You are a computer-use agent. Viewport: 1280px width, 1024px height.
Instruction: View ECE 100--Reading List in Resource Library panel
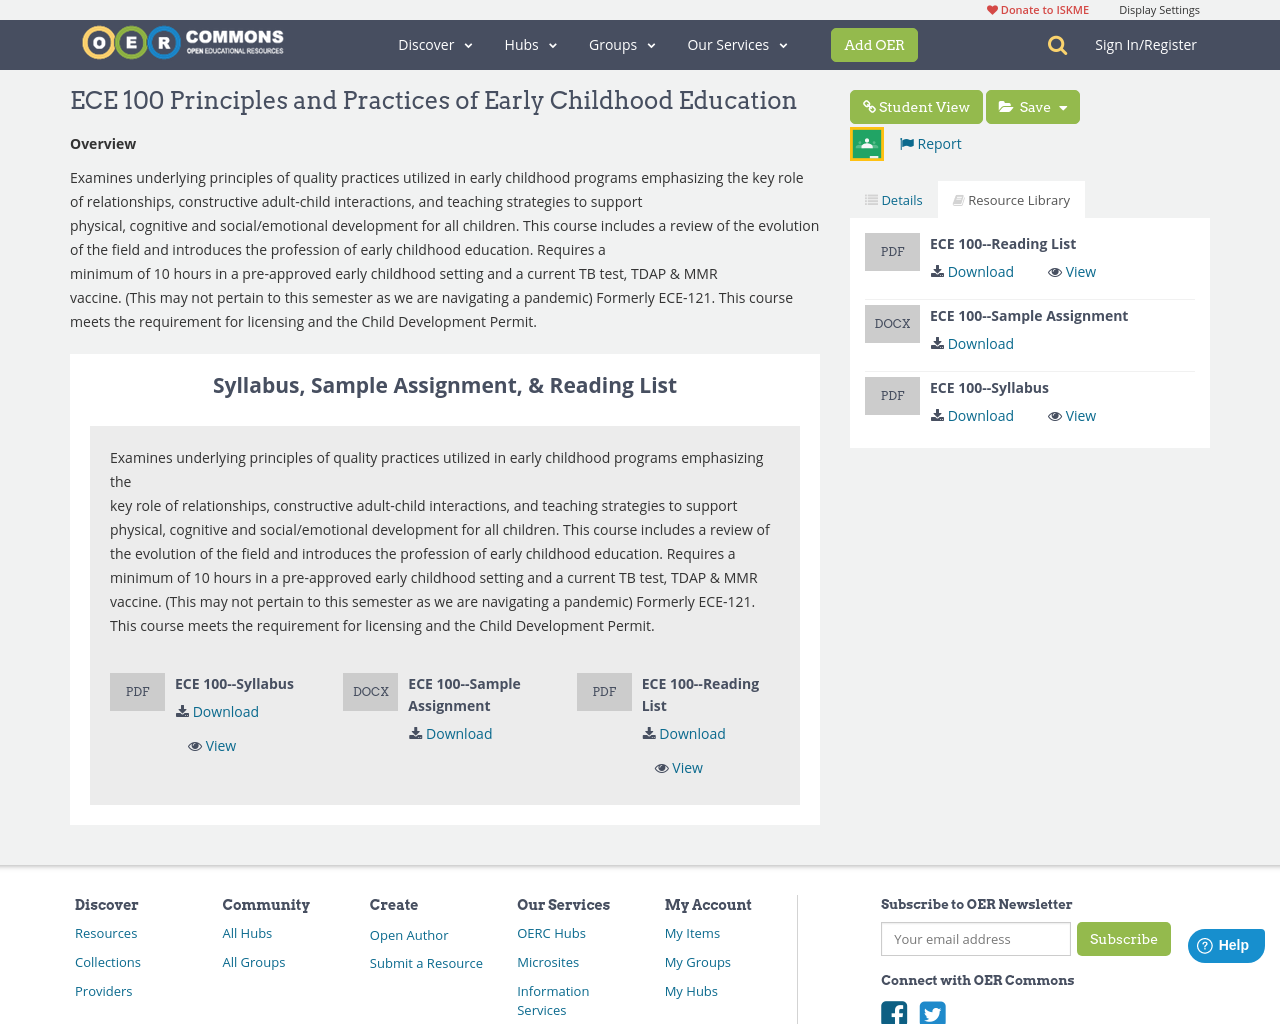pyautogui.click(x=1072, y=272)
